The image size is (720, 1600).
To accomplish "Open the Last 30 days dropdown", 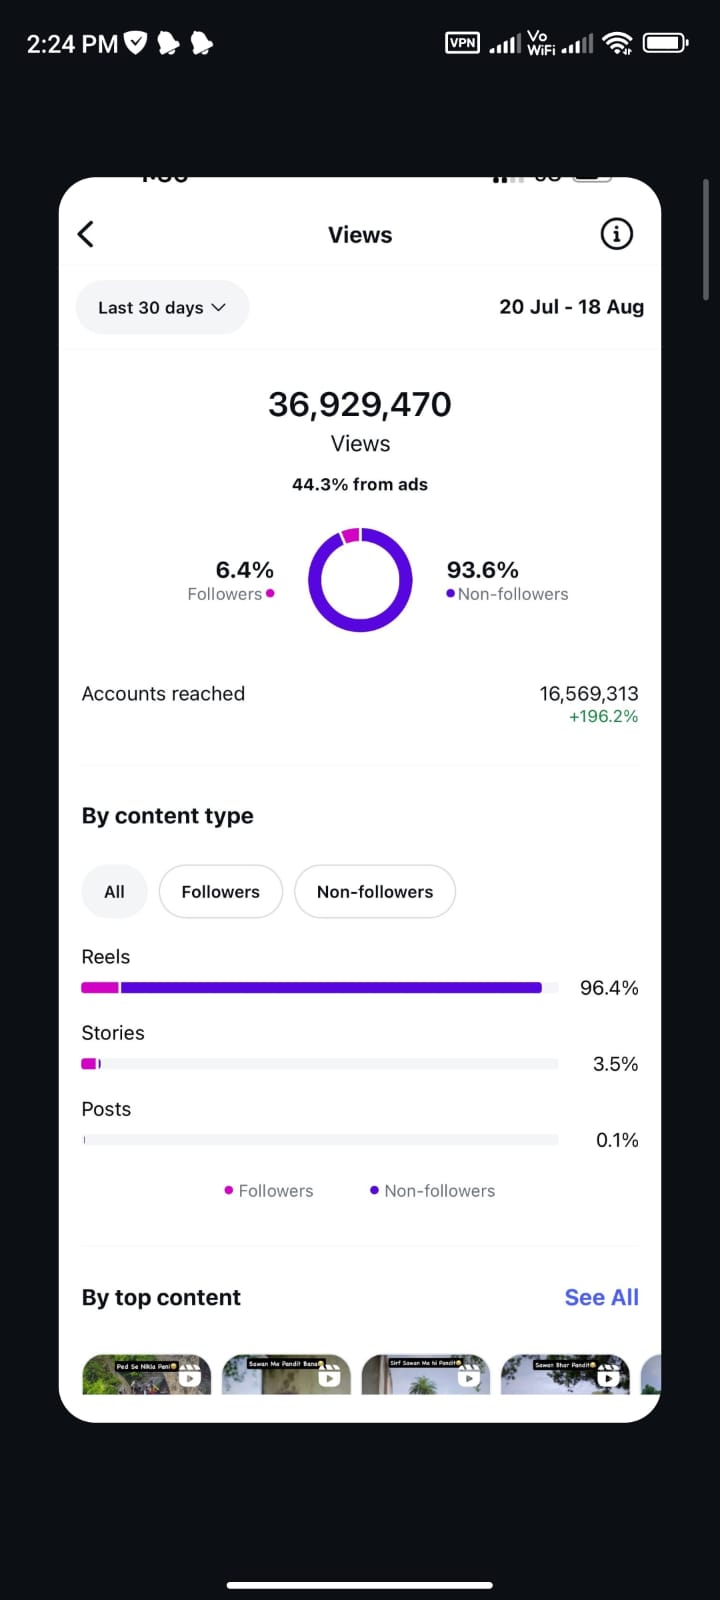I will pos(162,307).
